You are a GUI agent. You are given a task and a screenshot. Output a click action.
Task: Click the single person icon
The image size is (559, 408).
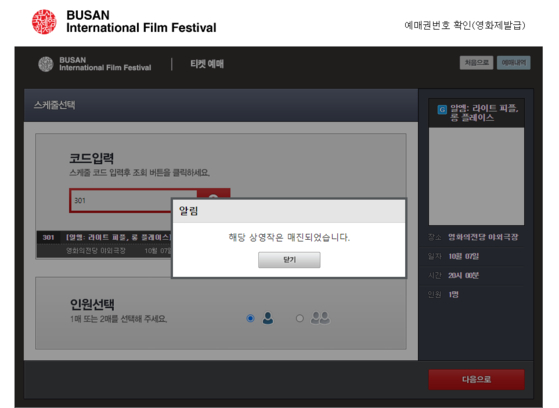[x=268, y=318]
